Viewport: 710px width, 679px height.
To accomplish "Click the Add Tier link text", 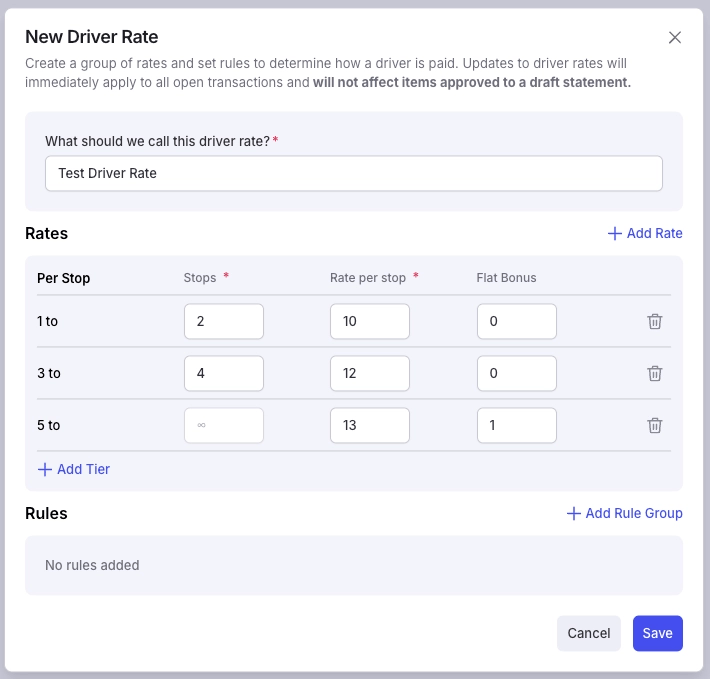I will [x=83, y=469].
